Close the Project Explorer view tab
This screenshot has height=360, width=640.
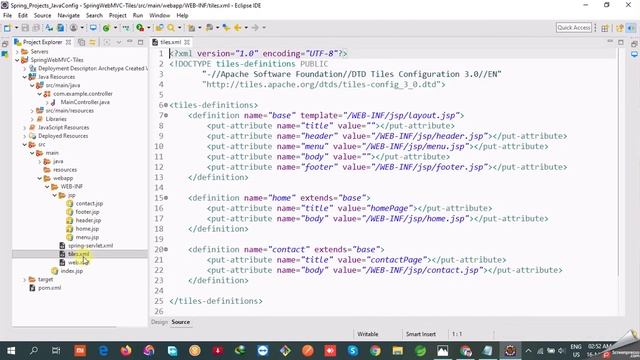click(x=69, y=42)
